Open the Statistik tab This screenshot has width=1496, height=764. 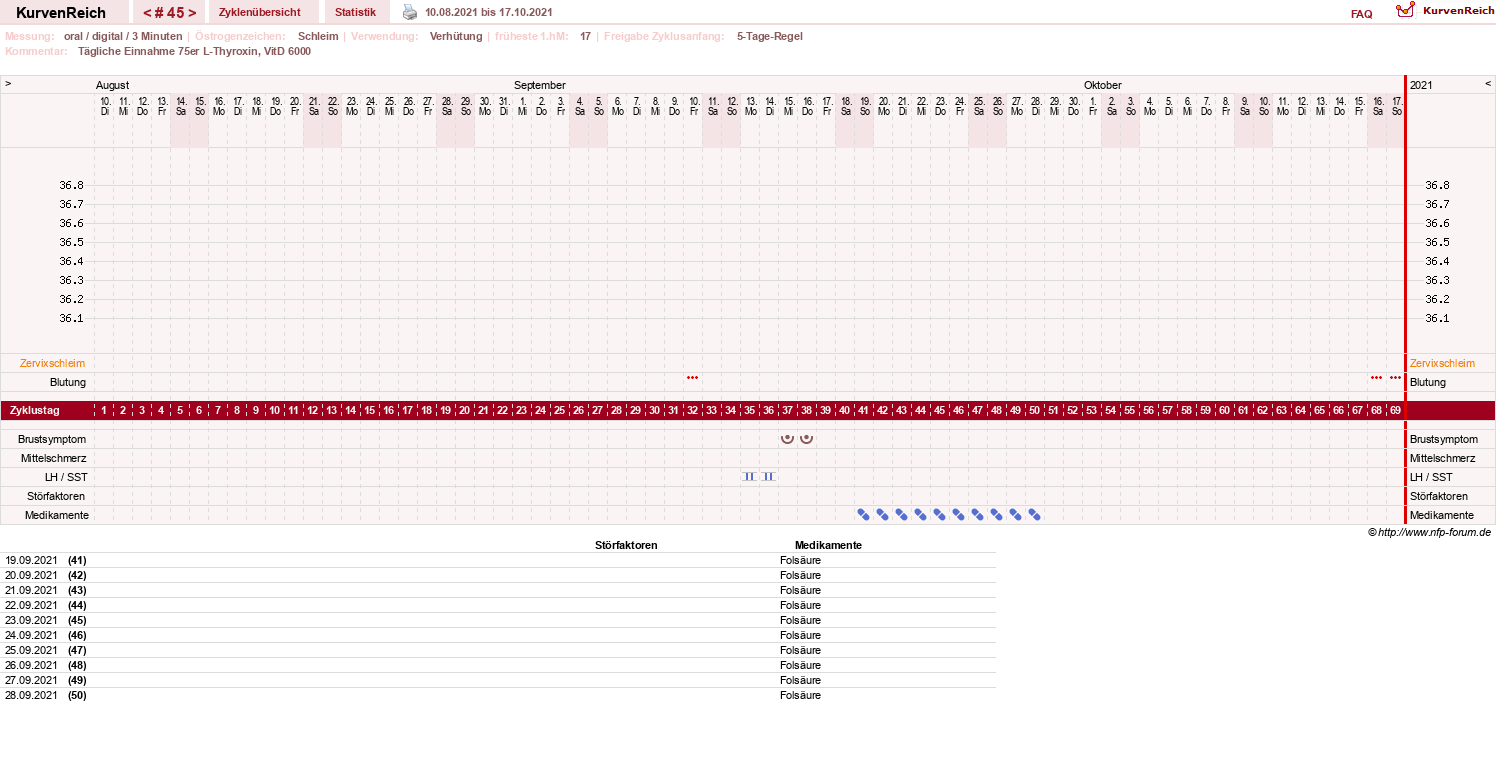[355, 12]
